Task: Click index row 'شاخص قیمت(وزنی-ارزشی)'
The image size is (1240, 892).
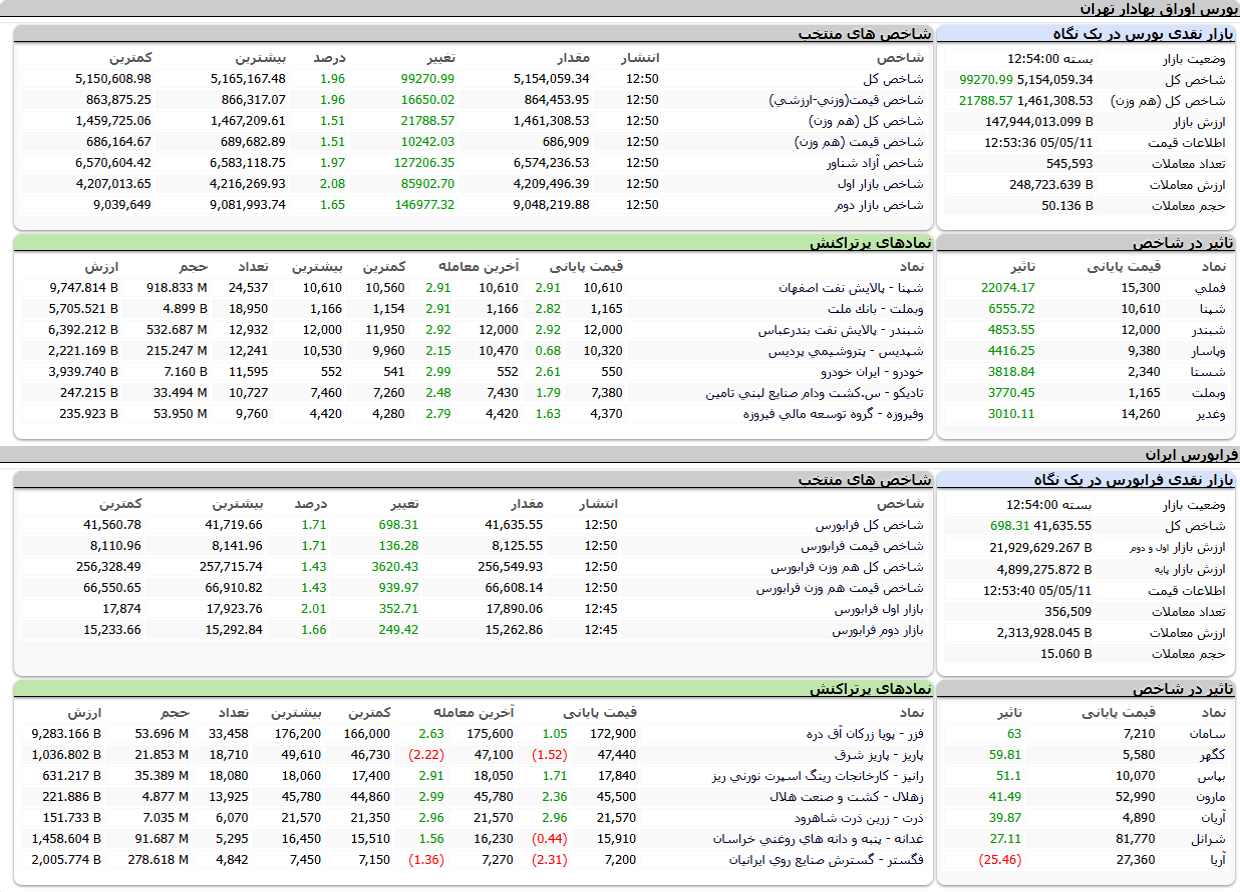Action: (847, 100)
